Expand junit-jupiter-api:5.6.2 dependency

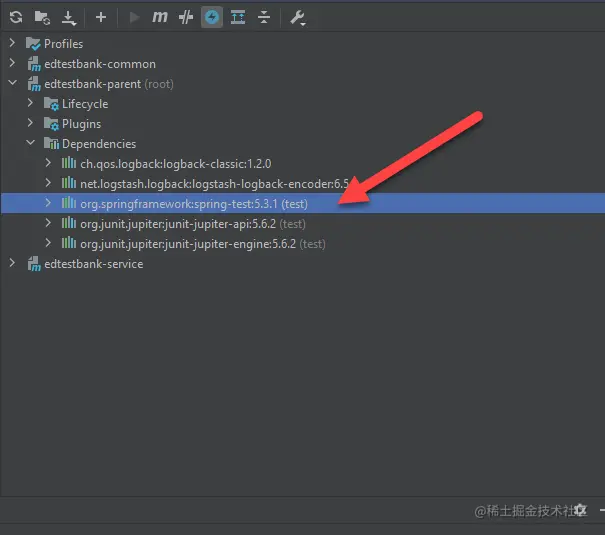[48, 223]
